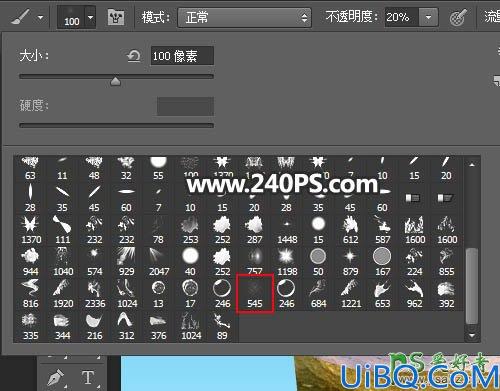500x391 pixels.
Task: Pick the 879 star brush preset
Action: click(350, 262)
